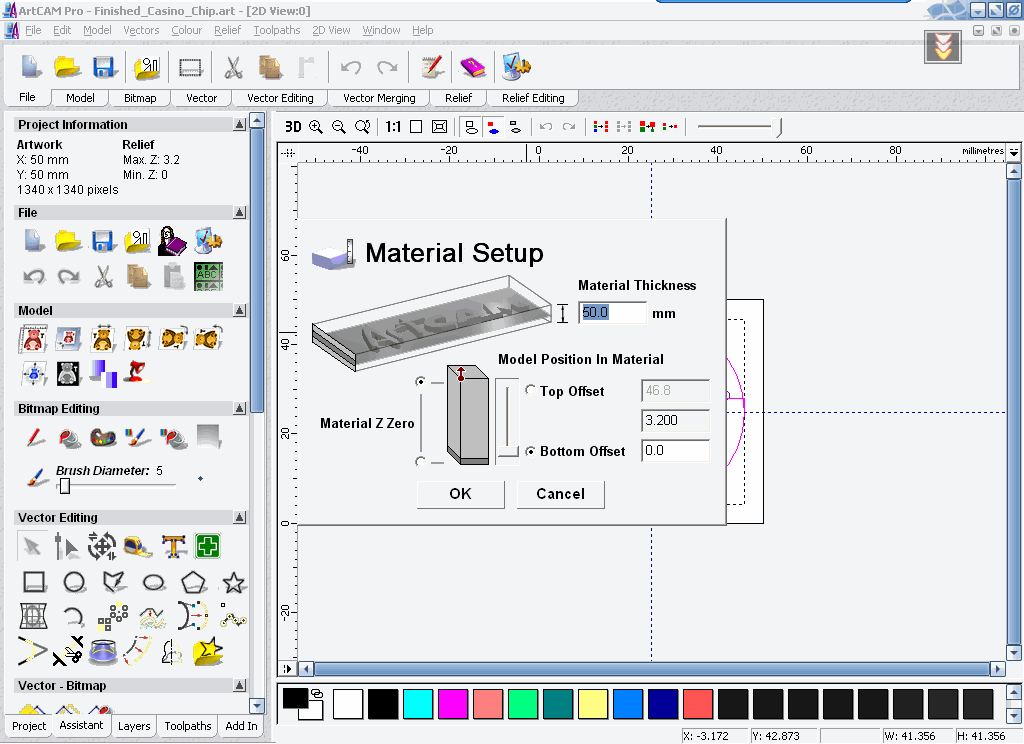The image size is (1024, 744).
Task: Switch to the Layers tab at panel bottom
Action: (x=134, y=726)
